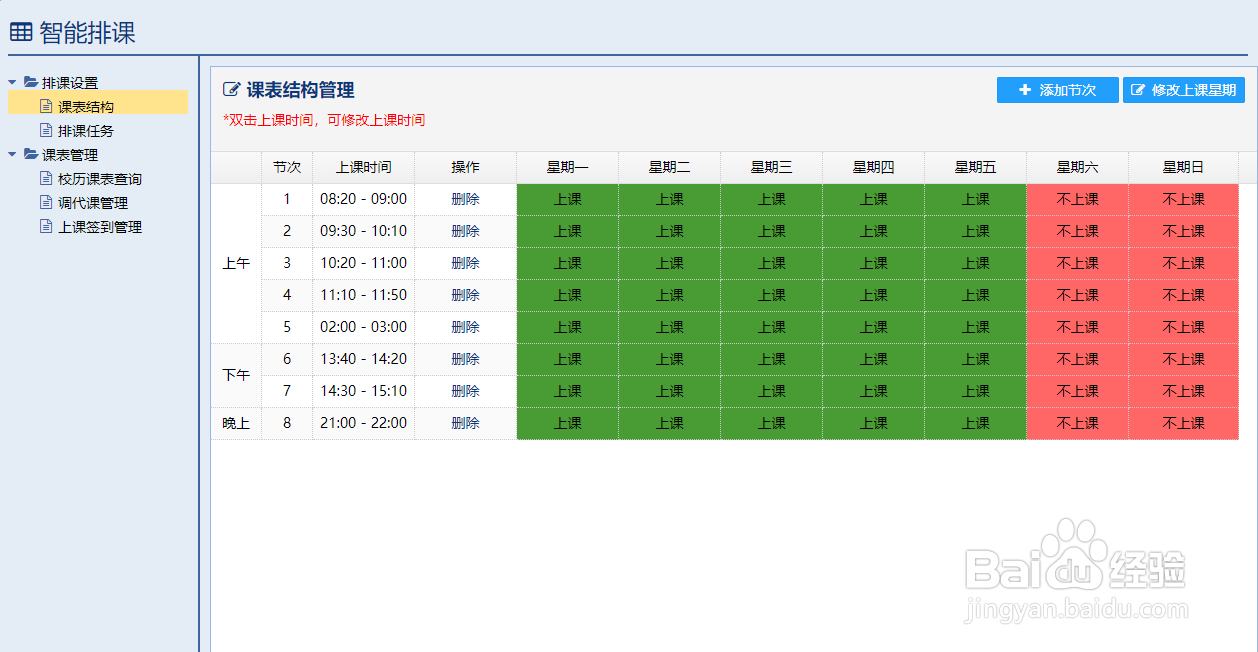Select the time 02:00 - 03:00
Image resolution: width=1258 pixels, height=652 pixels.
363,327
